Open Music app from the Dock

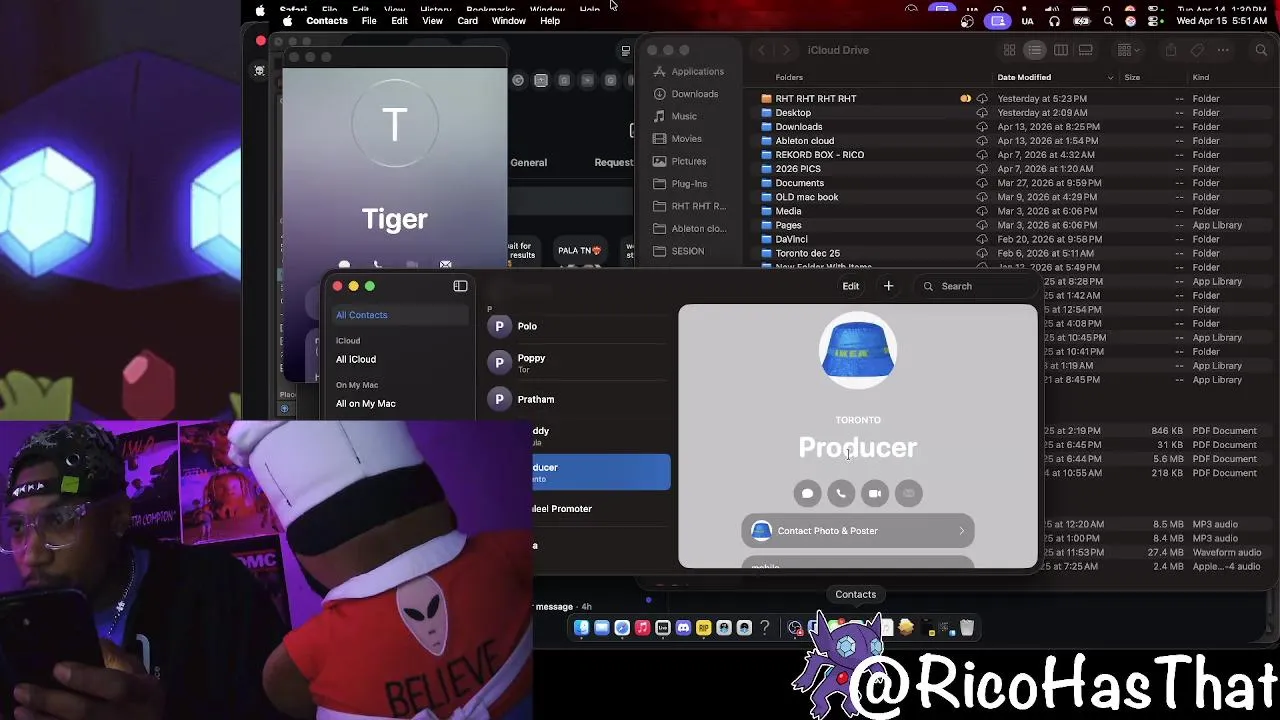coord(642,628)
